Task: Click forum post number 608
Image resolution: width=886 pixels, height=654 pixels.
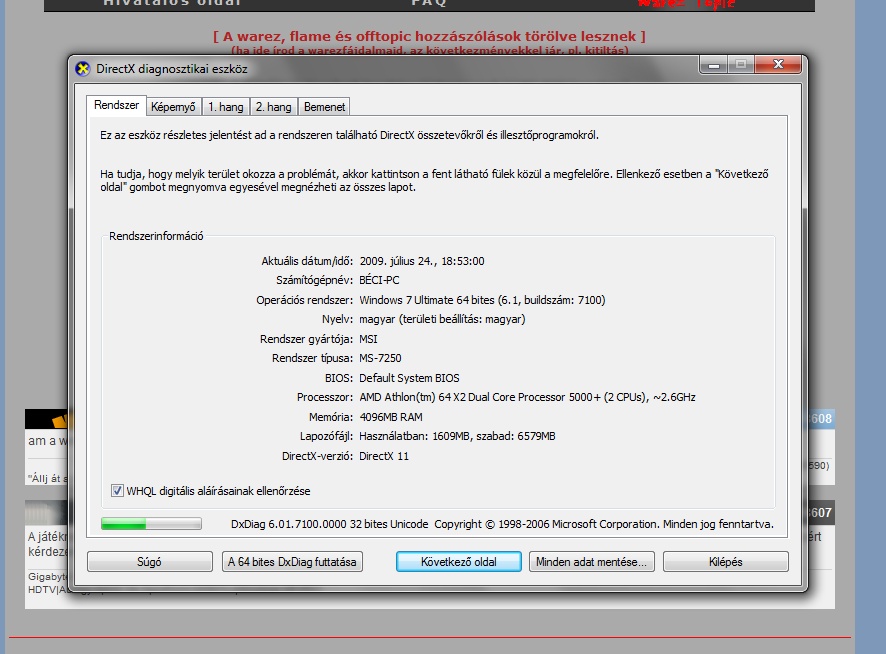Action: [821, 419]
